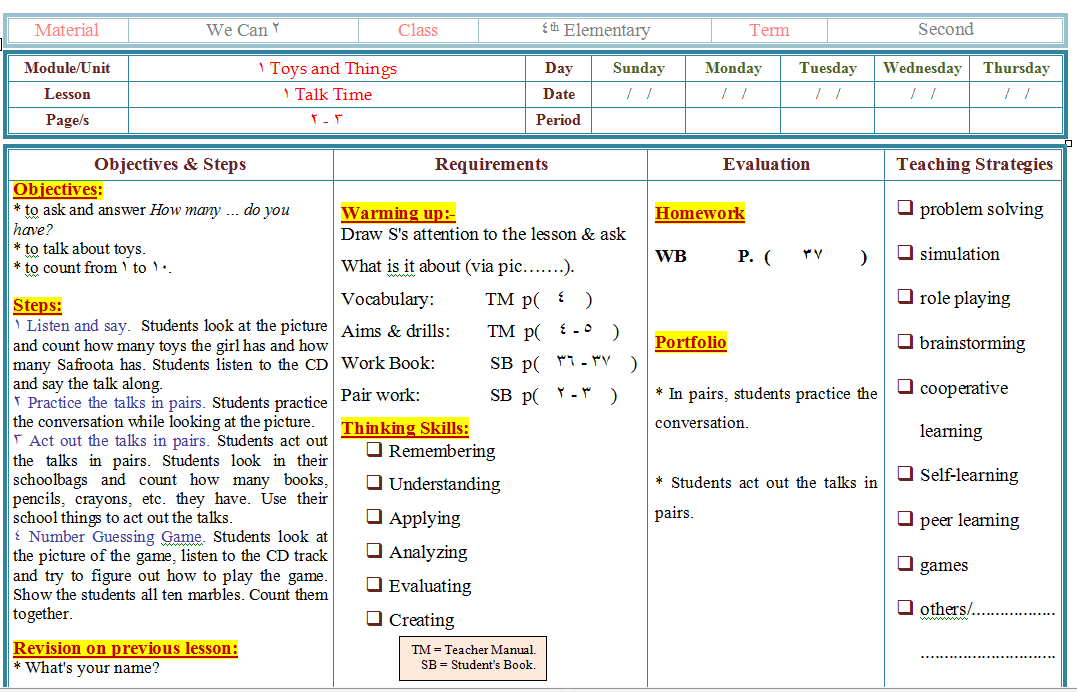Viewport: 1077px width, 692px height.
Task: Click the Date label cell
Action: (558, 94)
